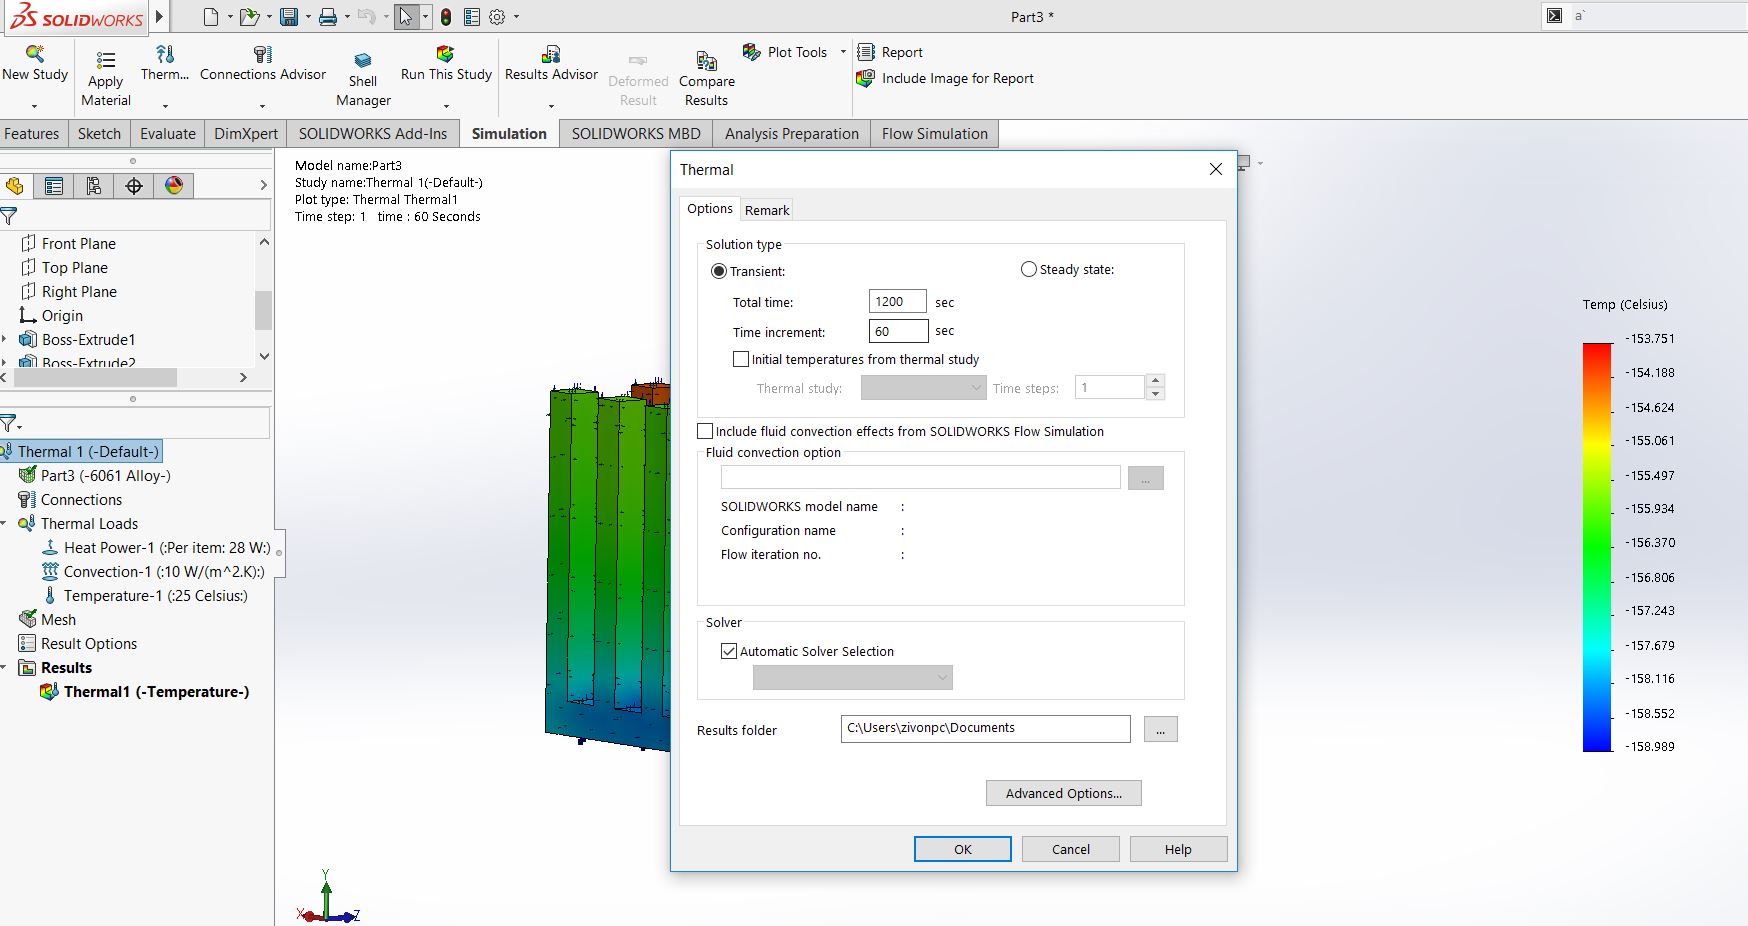Screen dimensions: 1748x926
Task: Open the Thermal study combo box
Action: tap(924, 388)
